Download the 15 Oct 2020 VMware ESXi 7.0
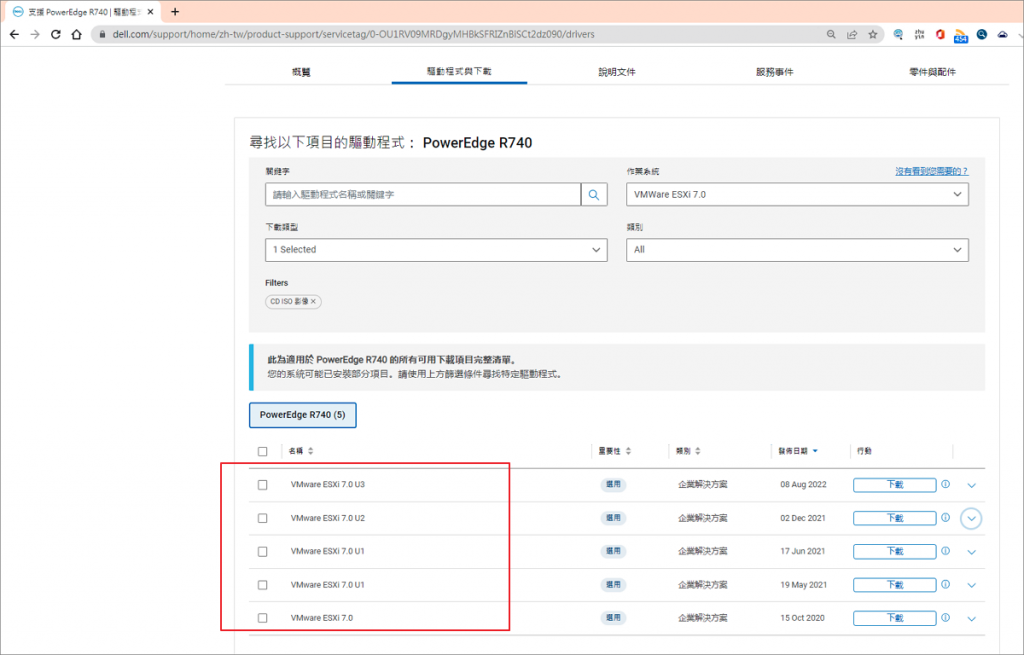The height and width of the screenshot is (655, 1024). (894, 618)
